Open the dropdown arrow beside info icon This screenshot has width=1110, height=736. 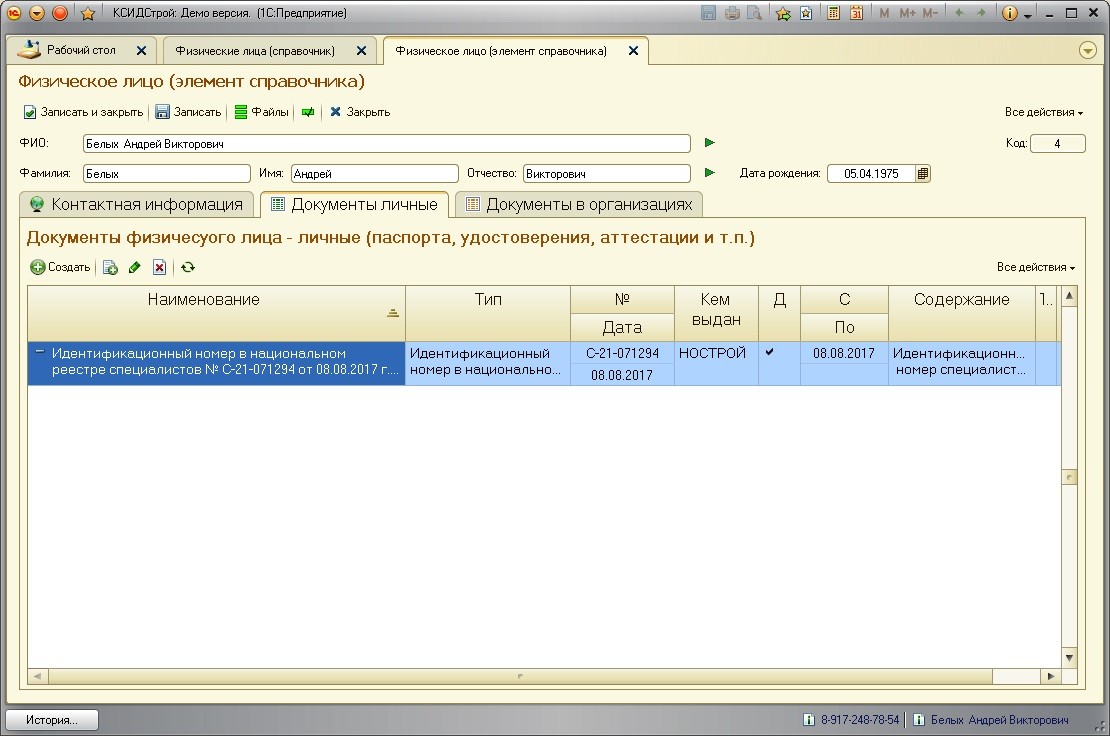pyautogui.click(x=1028, y=15)
